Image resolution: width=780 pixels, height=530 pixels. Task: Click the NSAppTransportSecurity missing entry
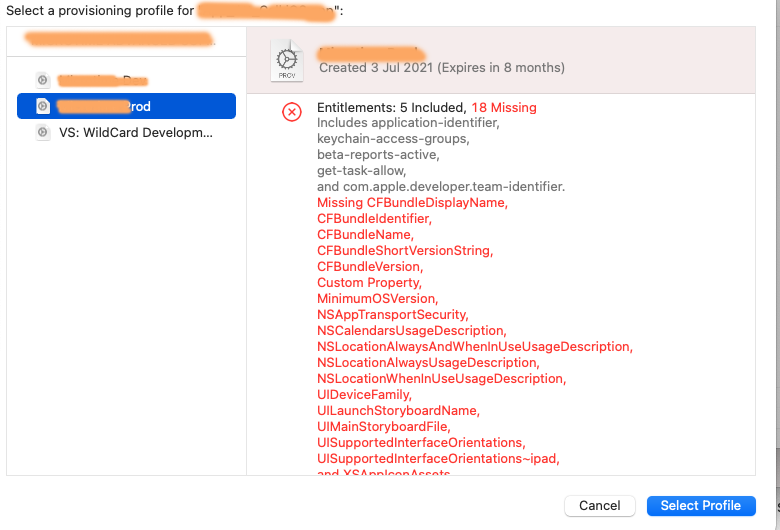[x=392, y=315]
